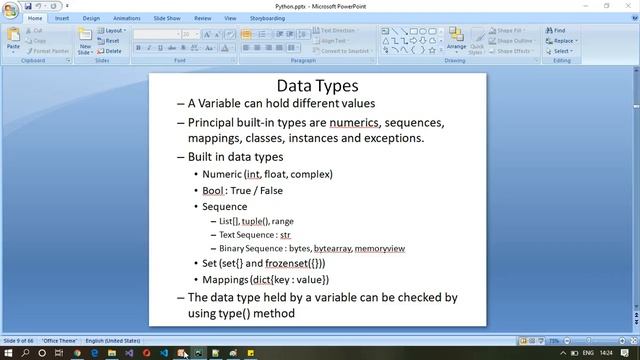
Task: Pick the rectangle shape in Drawing gallery
Action: 413,31
